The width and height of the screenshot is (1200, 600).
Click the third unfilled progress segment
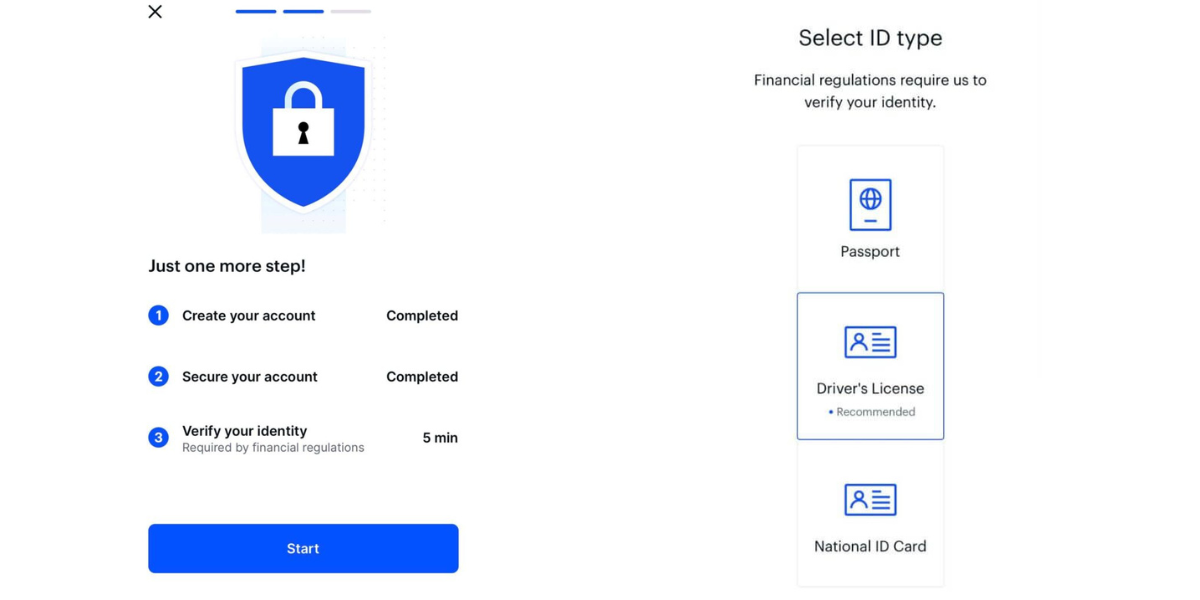[x=349, y=11]
